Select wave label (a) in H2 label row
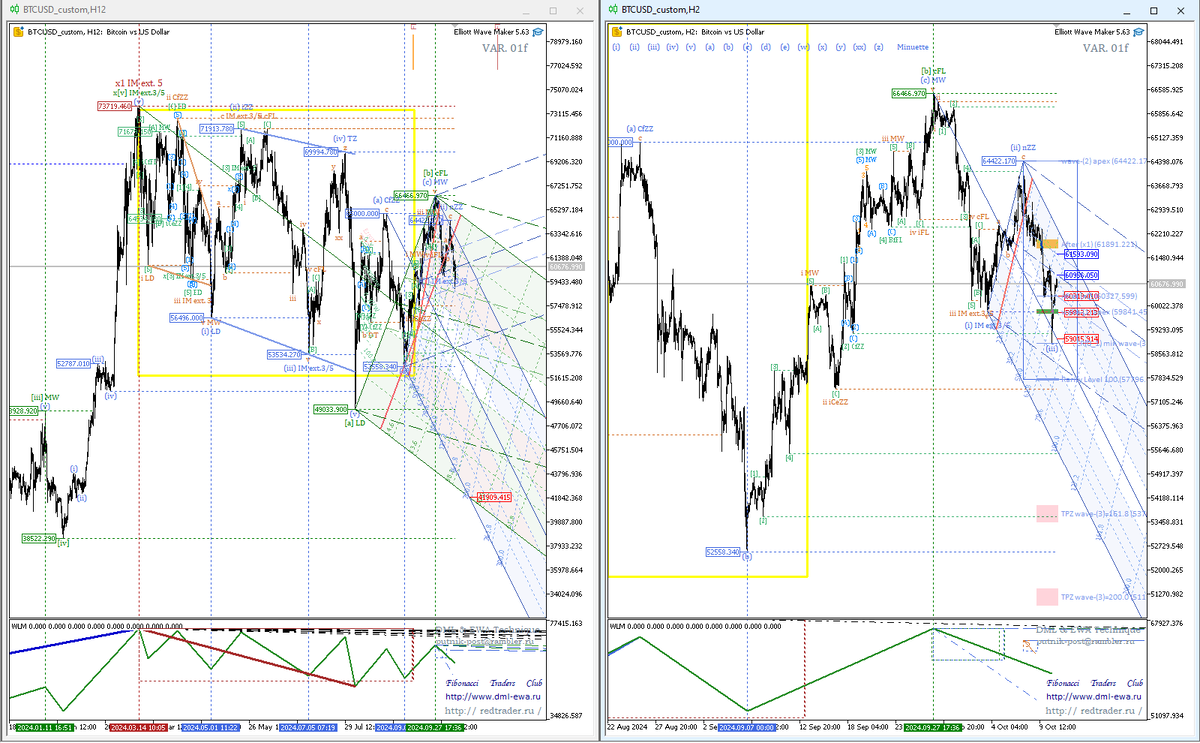The height and width of the screenshot is (743, 1200). point(710,46)
